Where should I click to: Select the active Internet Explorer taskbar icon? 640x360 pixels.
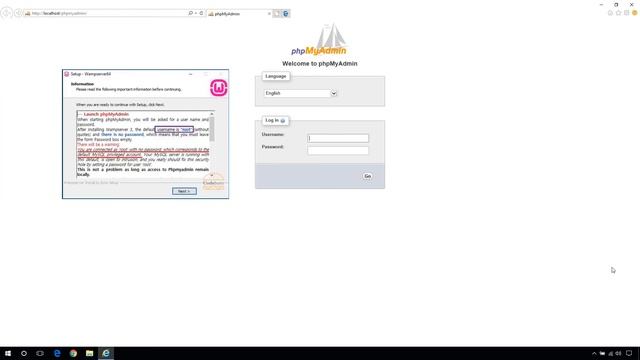pos(106,353)
